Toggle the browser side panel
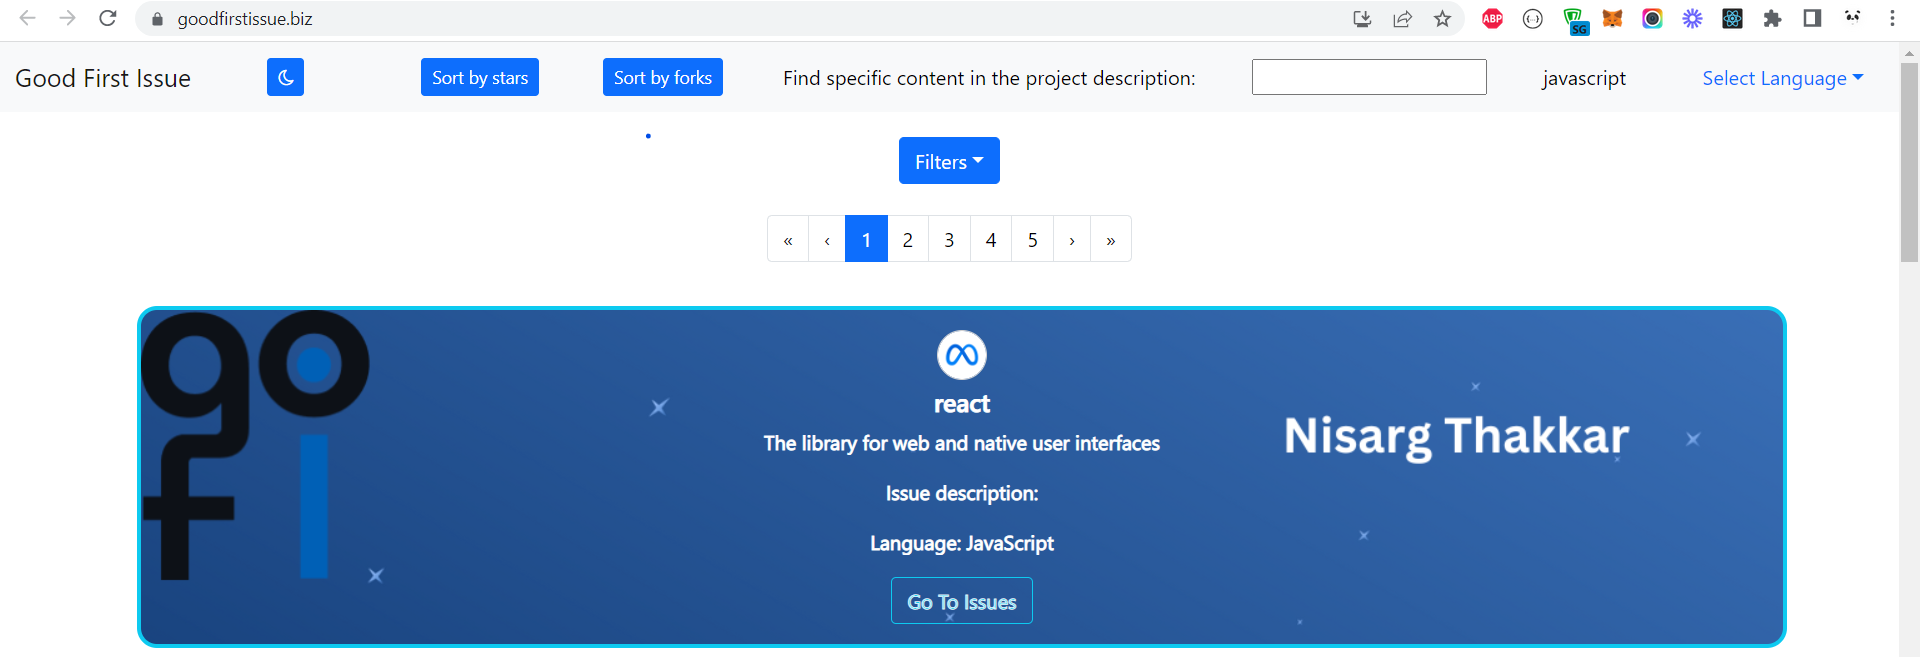This screenshot has height=657, width=1920. pyautogui.click(x=1812, y=18)
